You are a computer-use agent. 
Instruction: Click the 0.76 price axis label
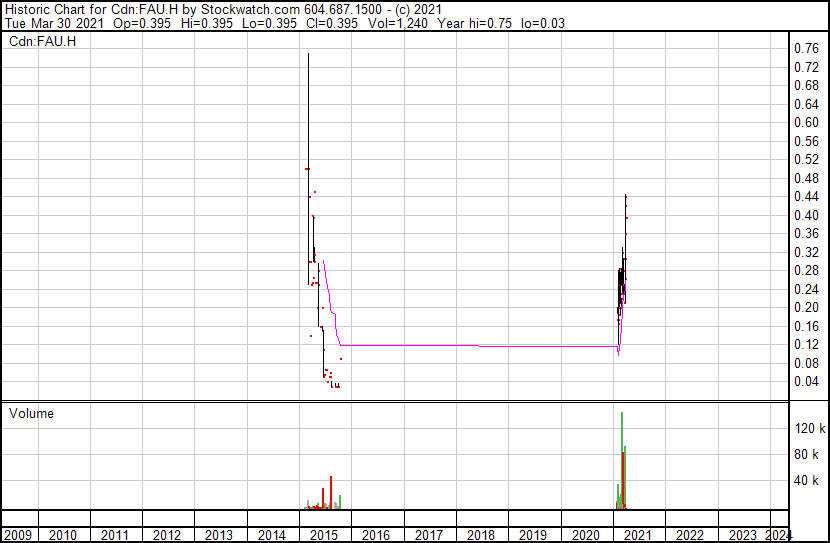(x=806, y=49)
